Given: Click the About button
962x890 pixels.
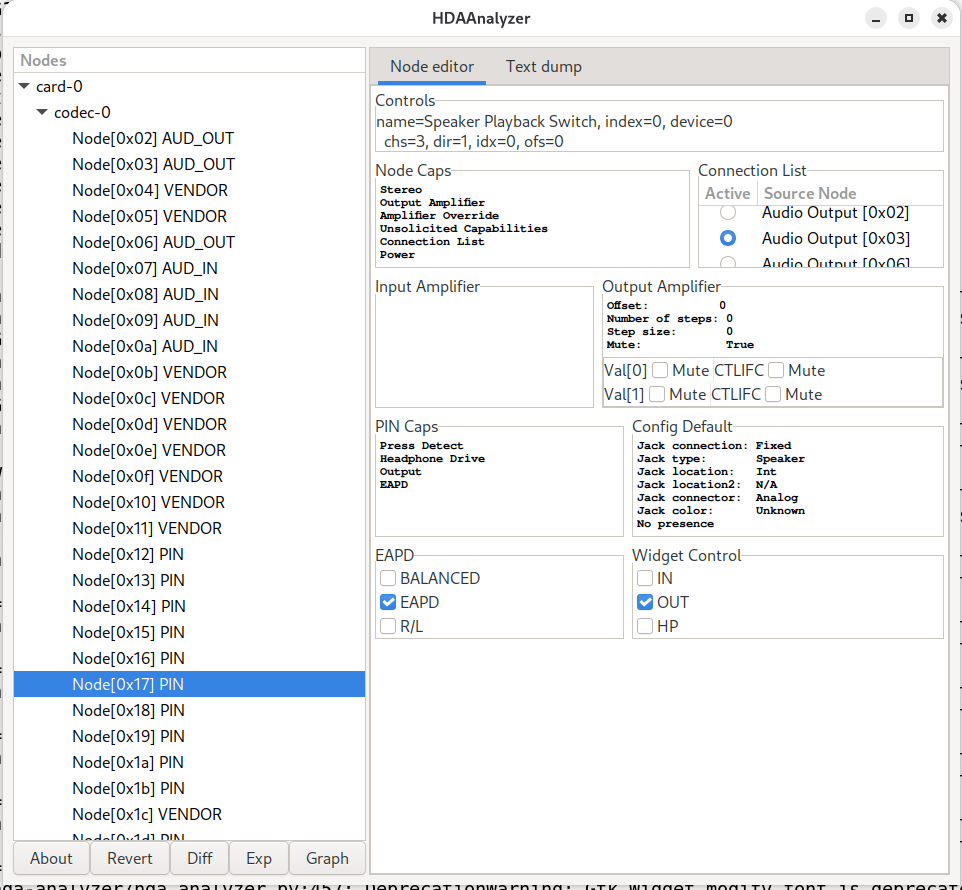Looking at the screenshot, I should (x=51, y=858).
